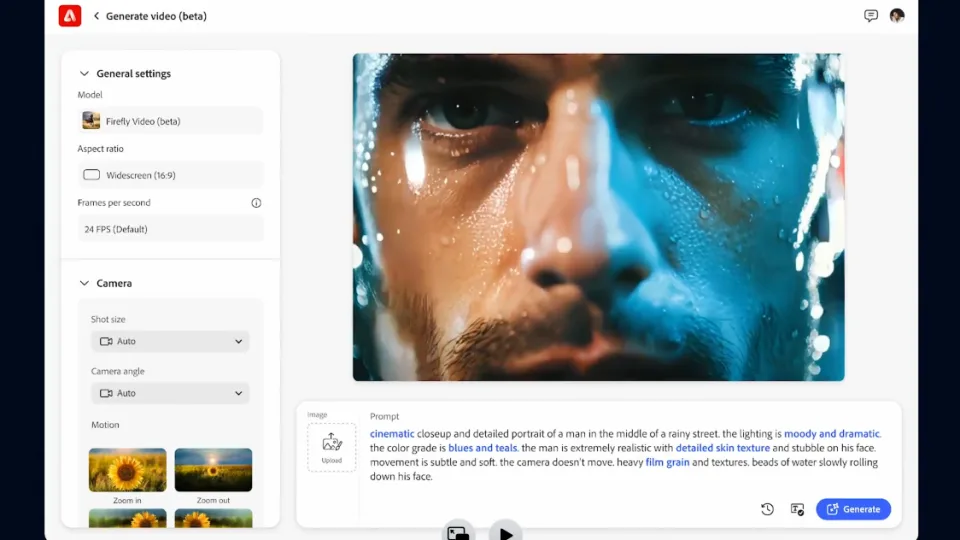This screenshot has height=540, width=960.
Task: Click the picture-in-picture icon below the prompt
Action: (458, 533)
